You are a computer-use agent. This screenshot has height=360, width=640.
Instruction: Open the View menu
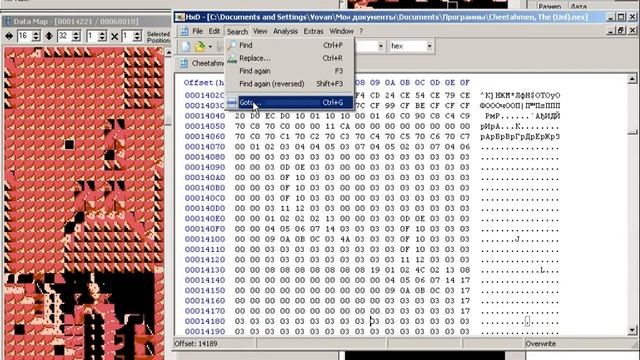click(x=260, y=31)
